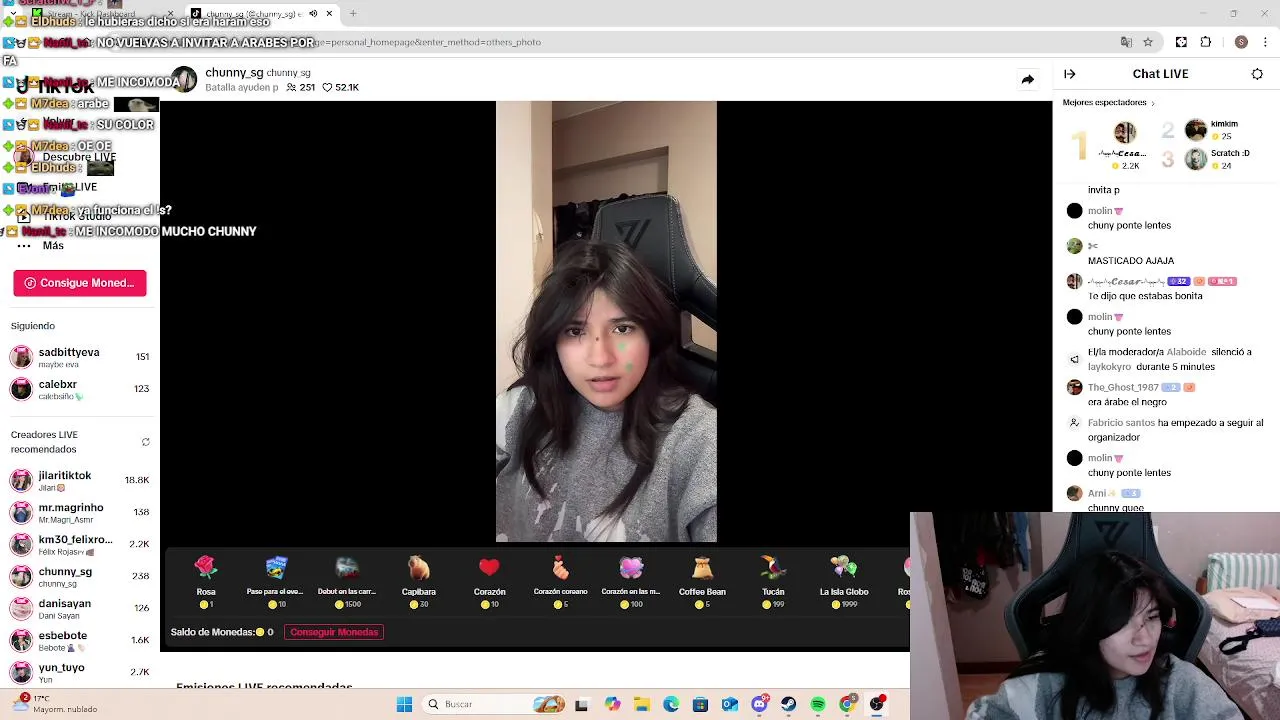Send the Corazón gift costing 10 coins

tap(489, 582)
